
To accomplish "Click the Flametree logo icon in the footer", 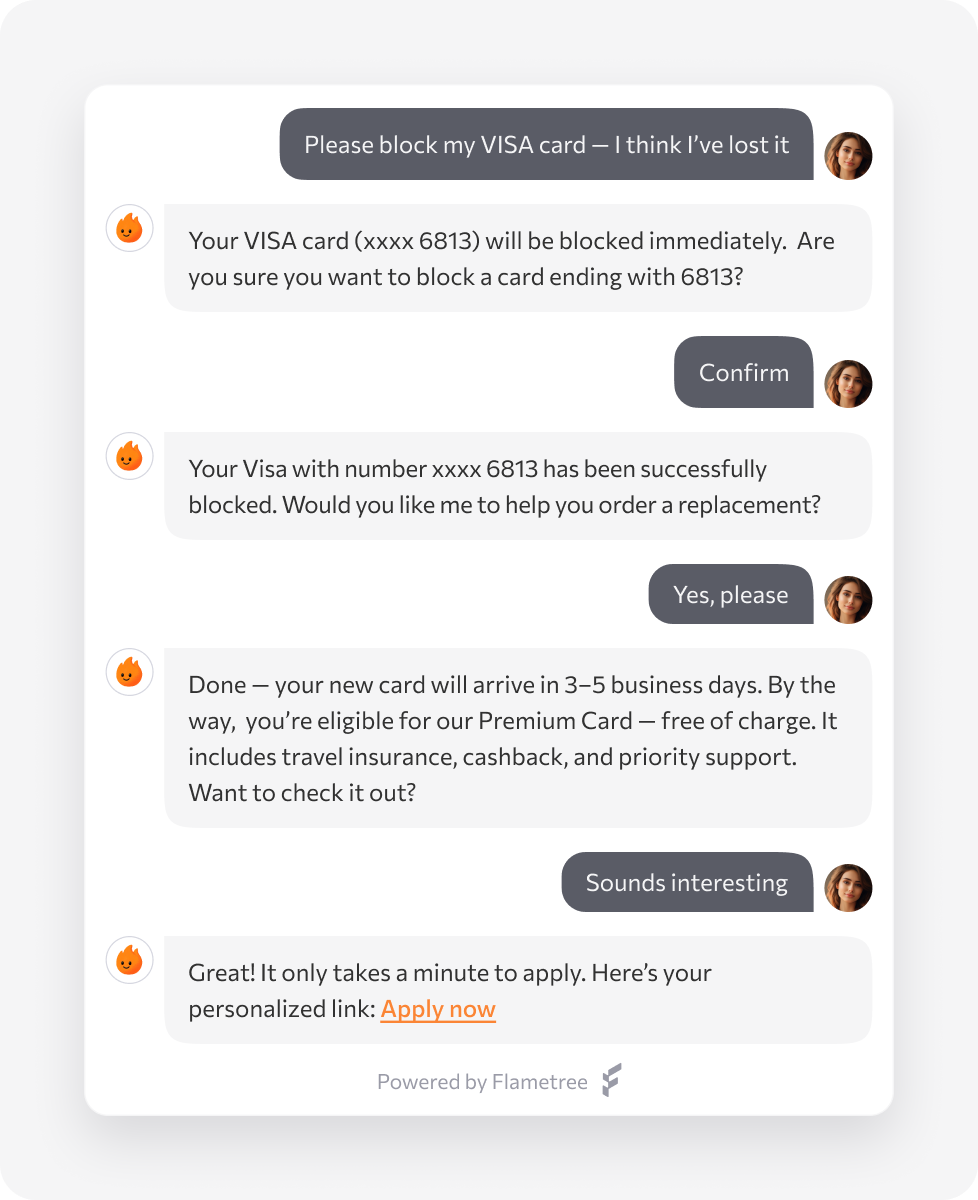I will click(611, 1081).
